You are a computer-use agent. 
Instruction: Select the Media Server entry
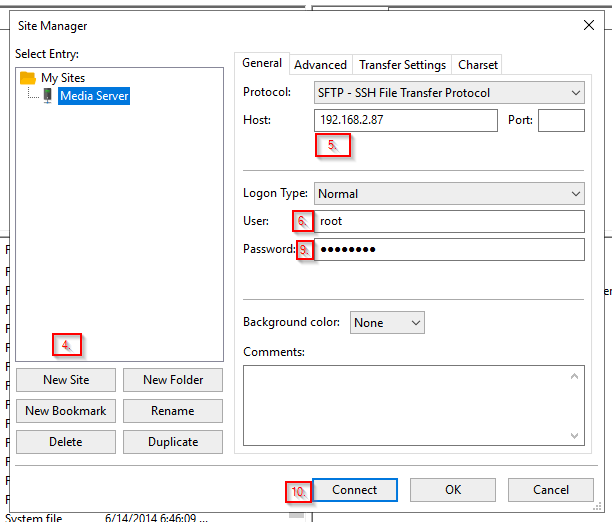(x=94, y=96)
